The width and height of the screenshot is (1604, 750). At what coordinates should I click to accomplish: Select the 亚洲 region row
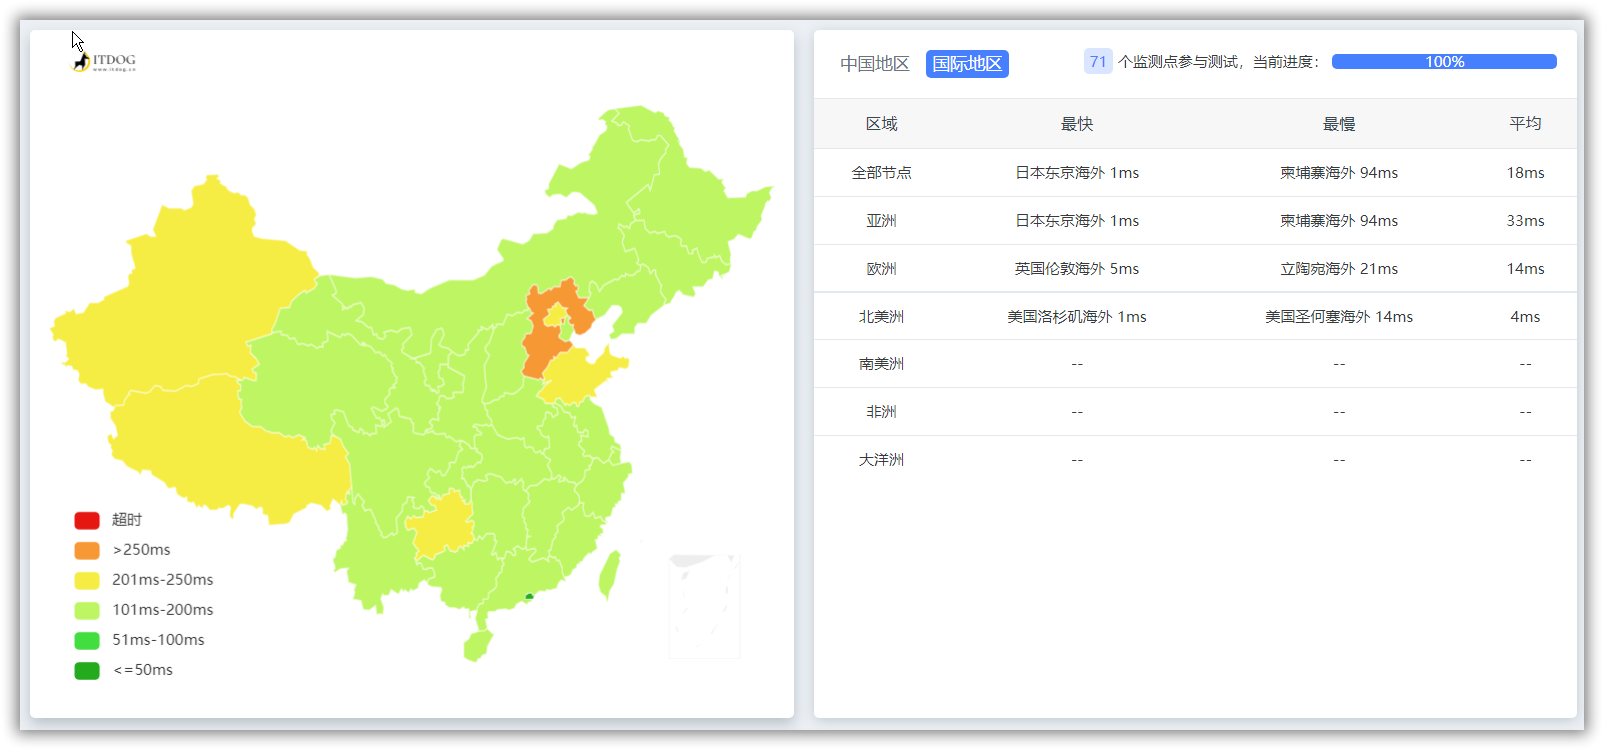(881, 221)
